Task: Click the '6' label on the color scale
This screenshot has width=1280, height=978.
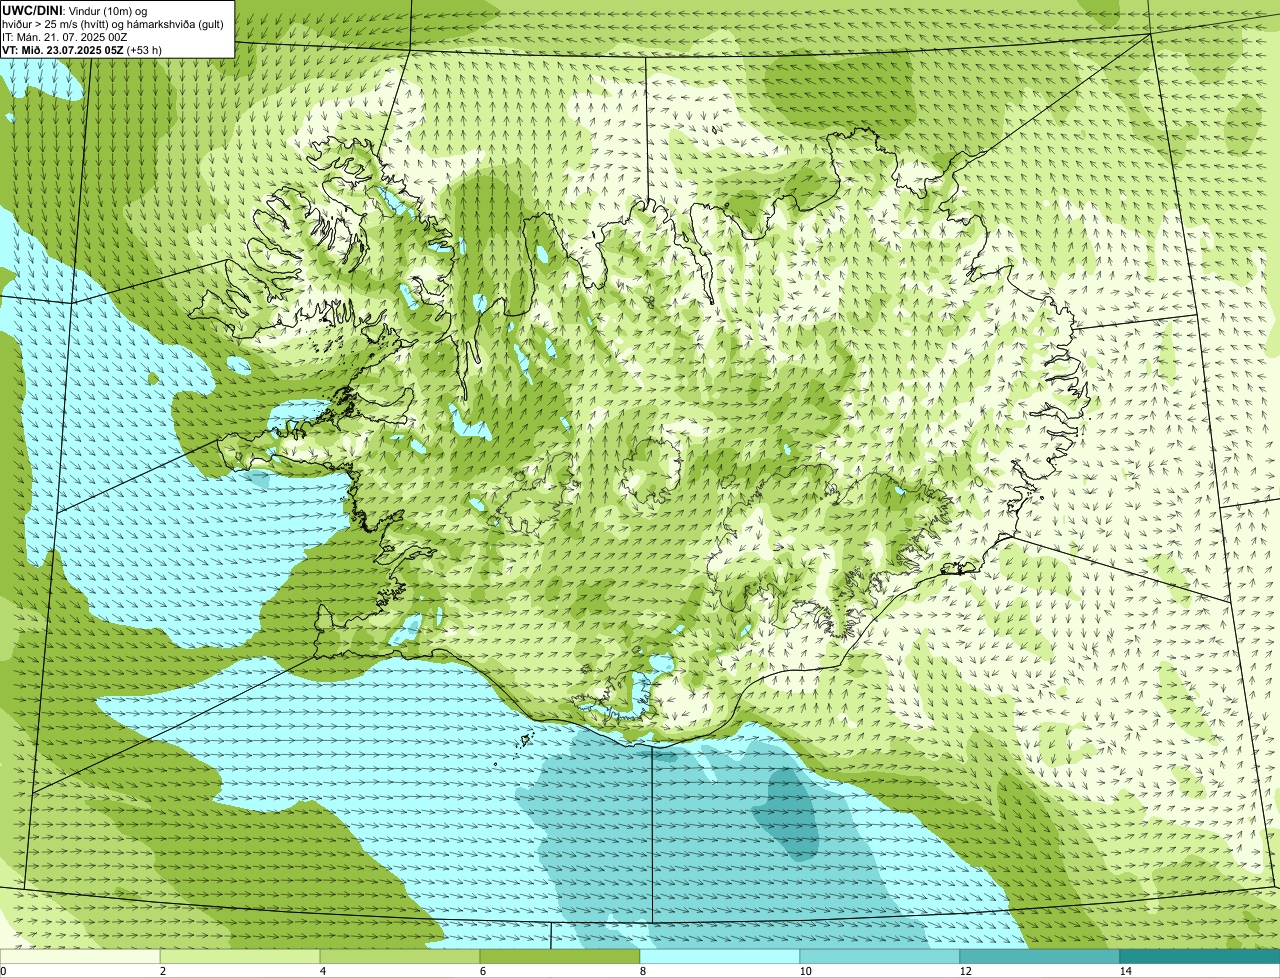Action: (482, 971)
